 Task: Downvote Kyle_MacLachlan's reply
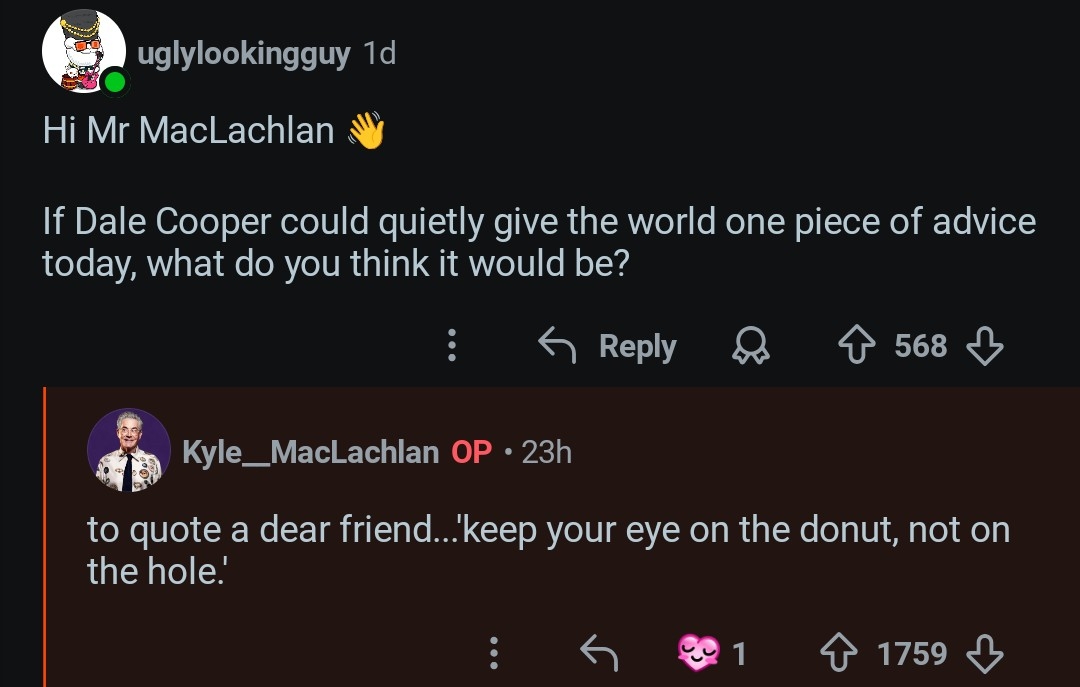[x=984, y=654]
